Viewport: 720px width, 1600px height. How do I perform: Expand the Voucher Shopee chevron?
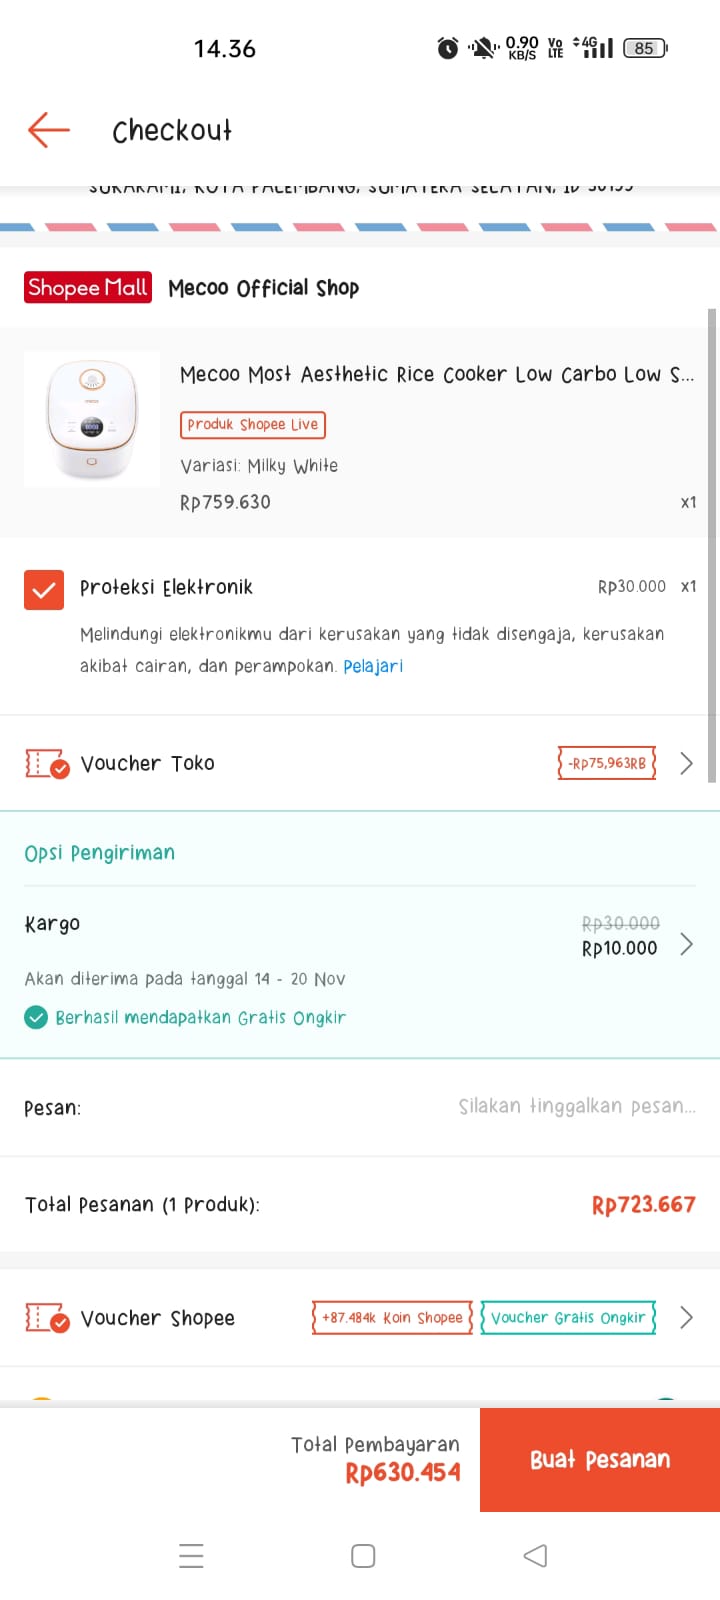coord(686,1318)
